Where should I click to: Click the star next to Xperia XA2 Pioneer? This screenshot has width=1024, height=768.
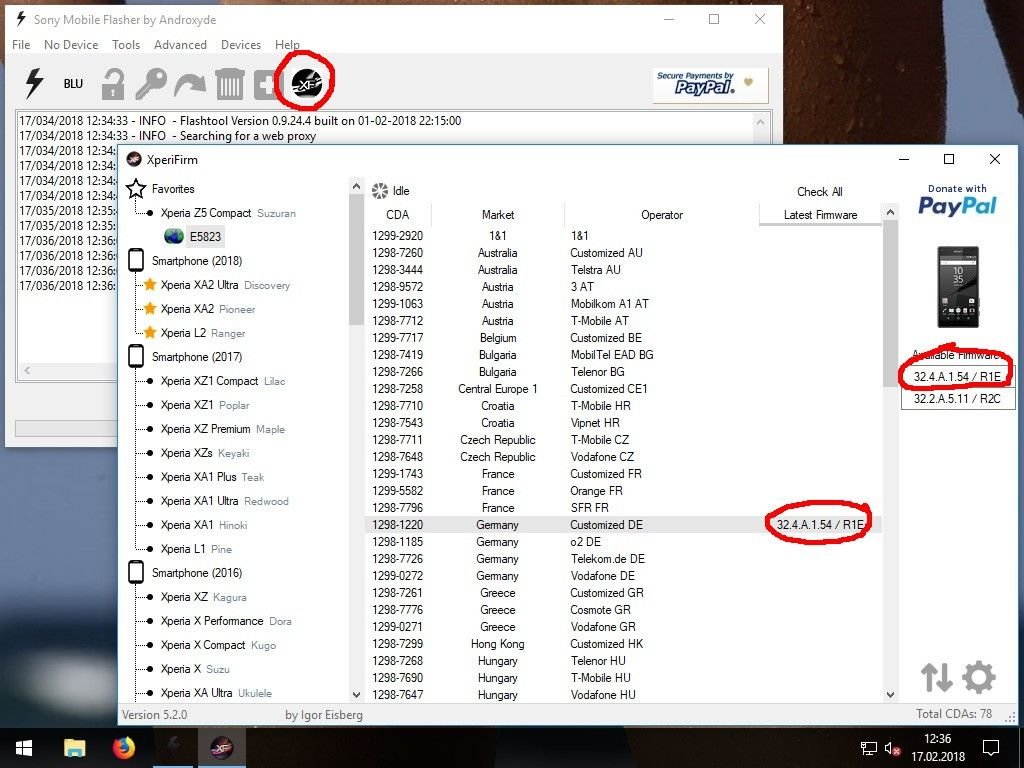[x=150, y=309]
